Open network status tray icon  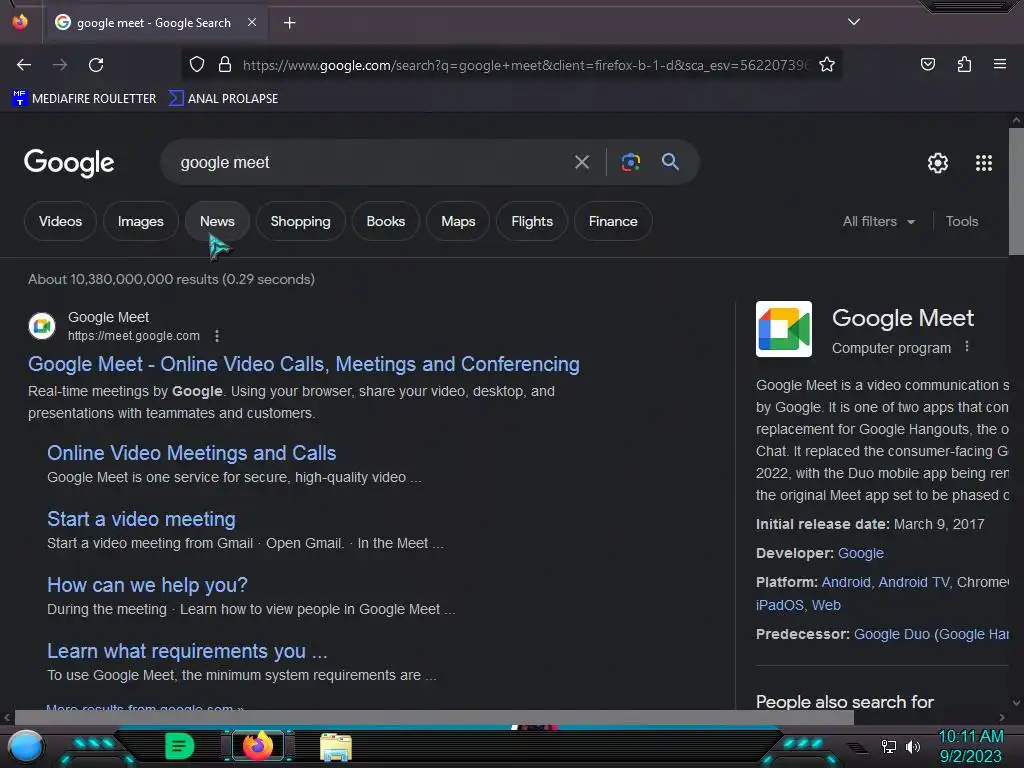pos(889,746)
